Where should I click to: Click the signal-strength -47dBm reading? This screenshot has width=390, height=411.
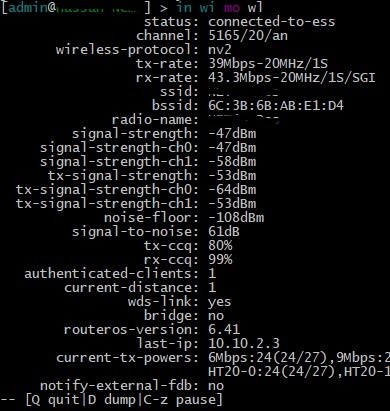232,134
